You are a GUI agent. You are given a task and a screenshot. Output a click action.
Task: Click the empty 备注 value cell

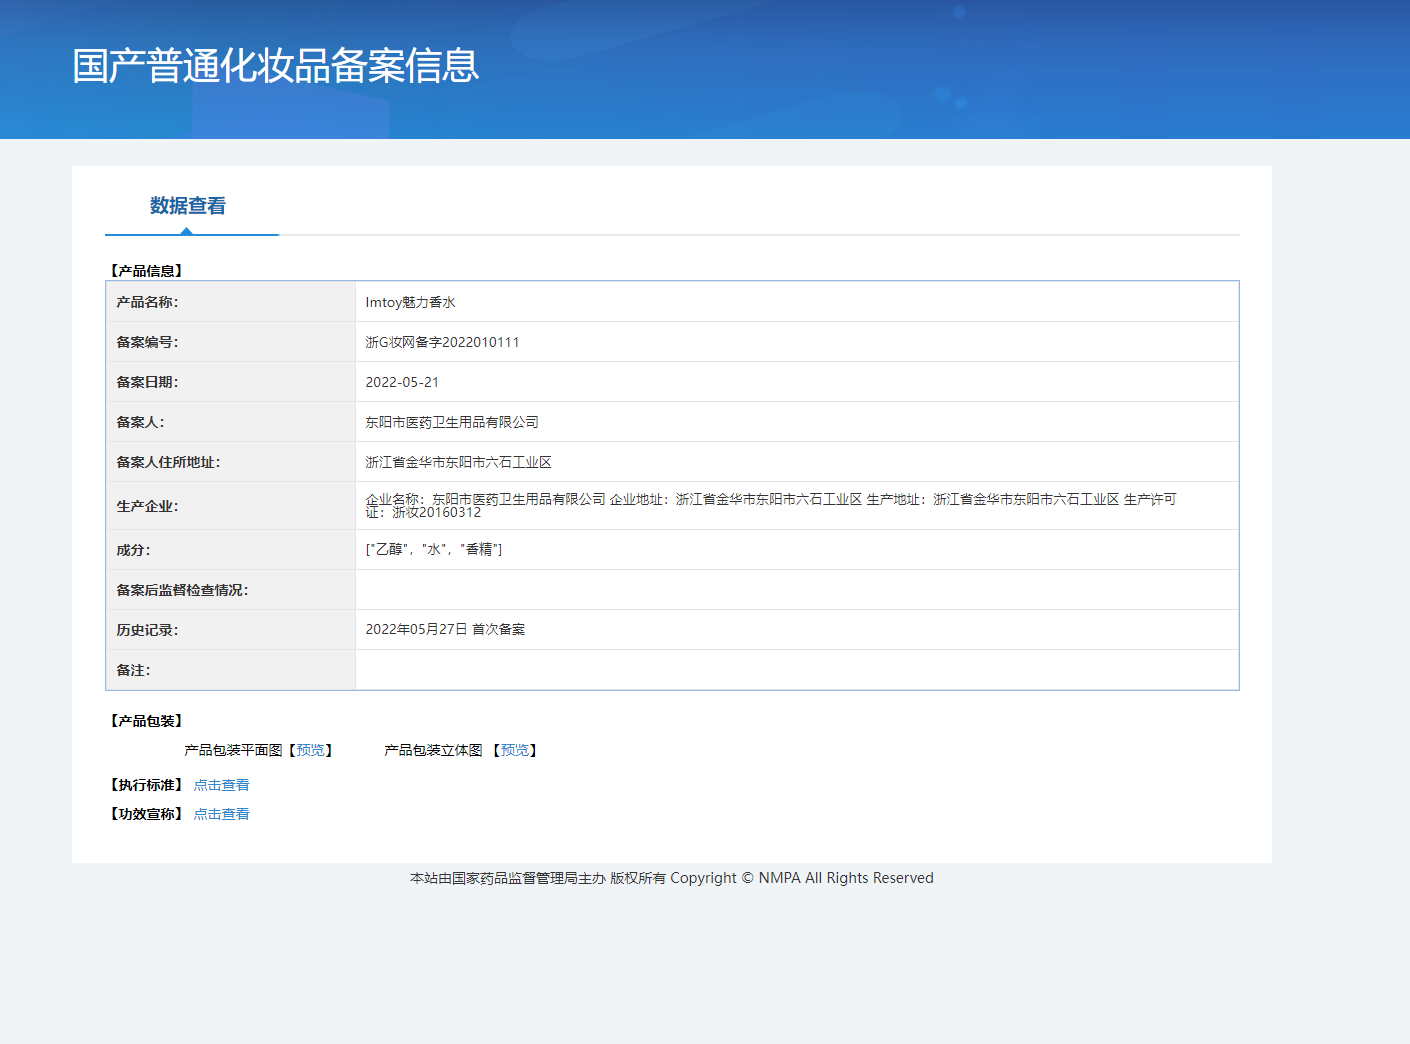click(796, 670)
